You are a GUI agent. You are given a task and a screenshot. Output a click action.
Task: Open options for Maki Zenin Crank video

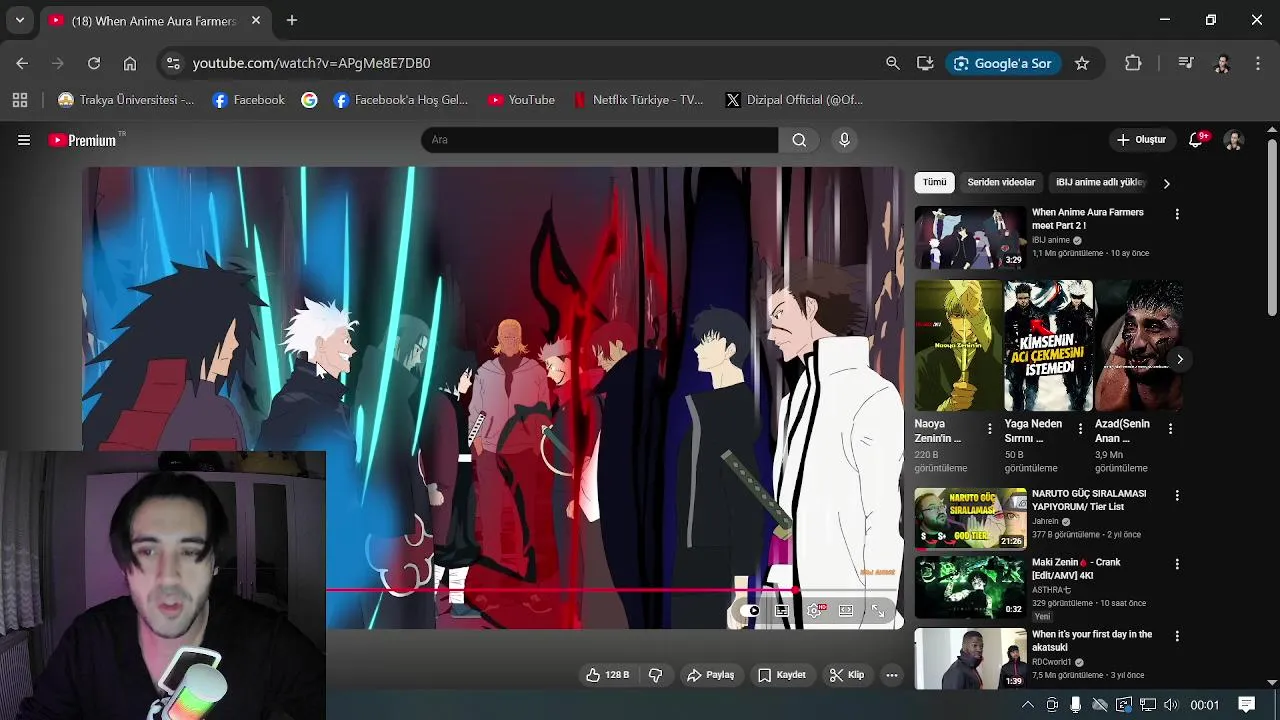pyautogui.click(x=1177, y=564)
